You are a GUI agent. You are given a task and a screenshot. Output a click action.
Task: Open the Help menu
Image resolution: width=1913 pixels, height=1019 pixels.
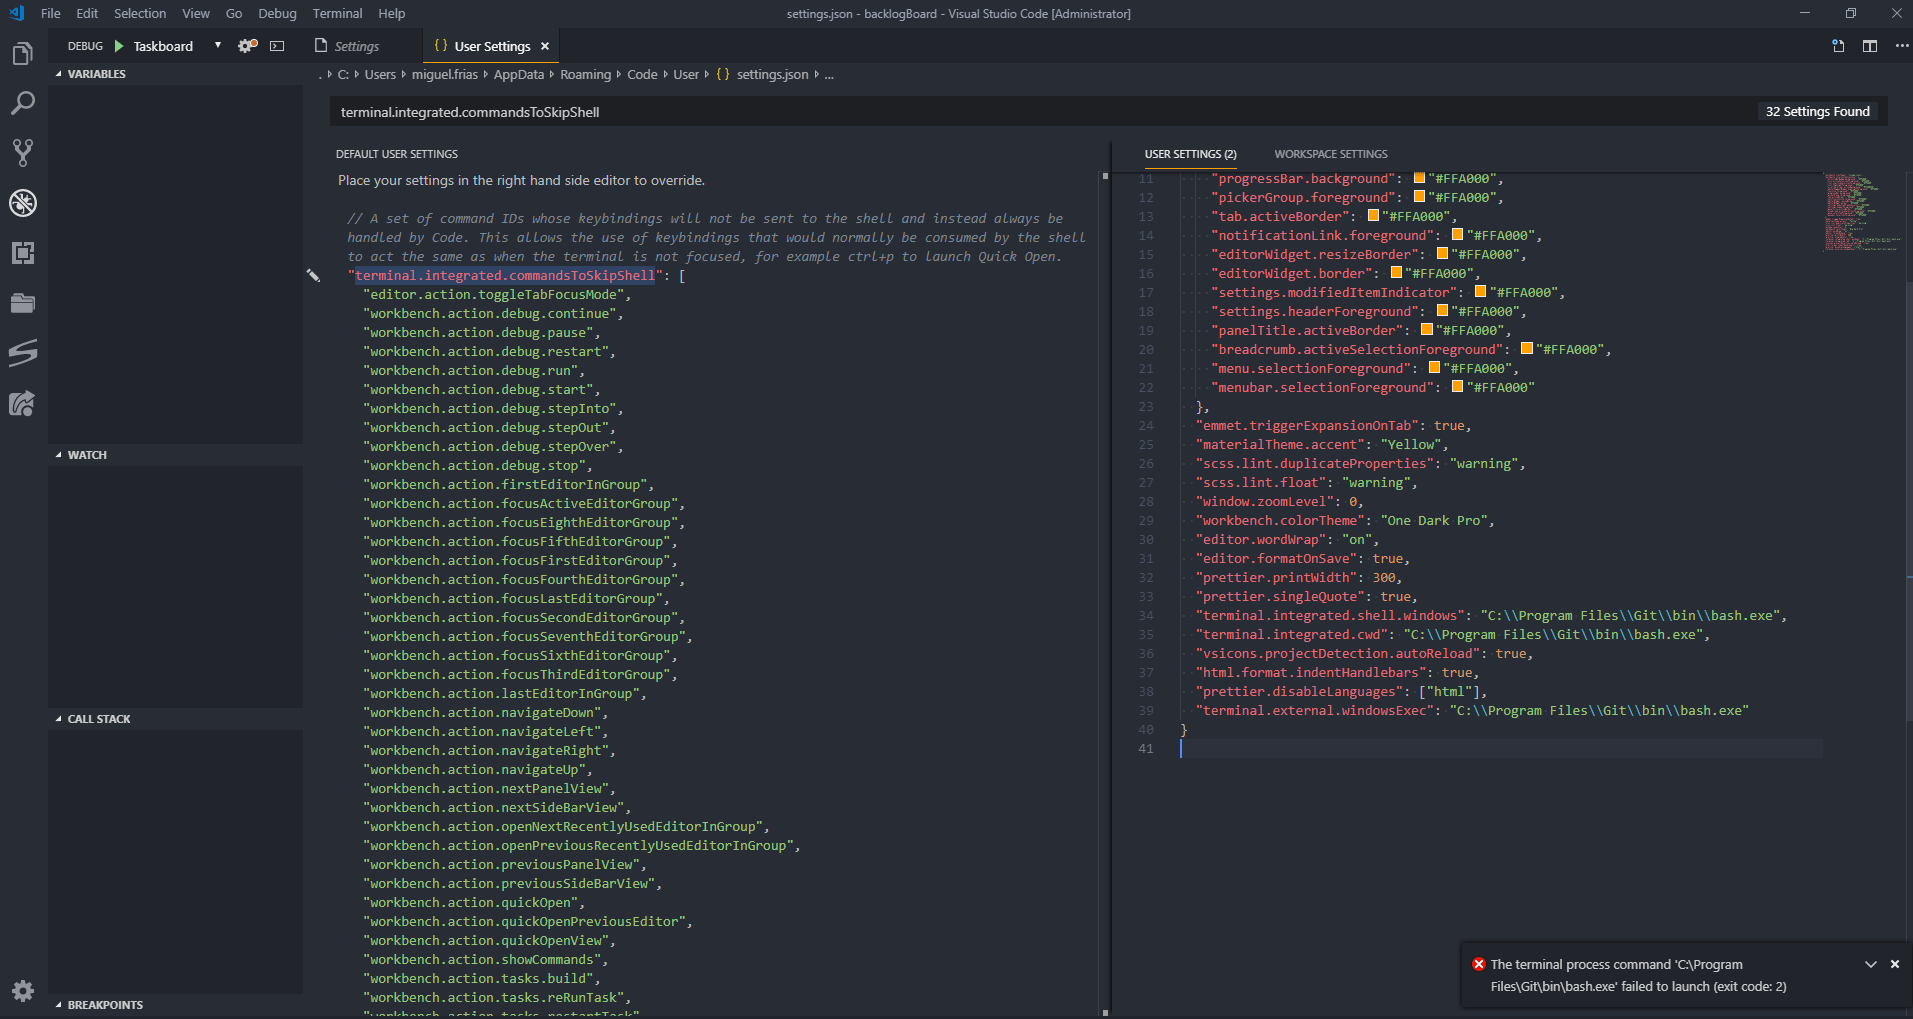click(x=392, y=13)
